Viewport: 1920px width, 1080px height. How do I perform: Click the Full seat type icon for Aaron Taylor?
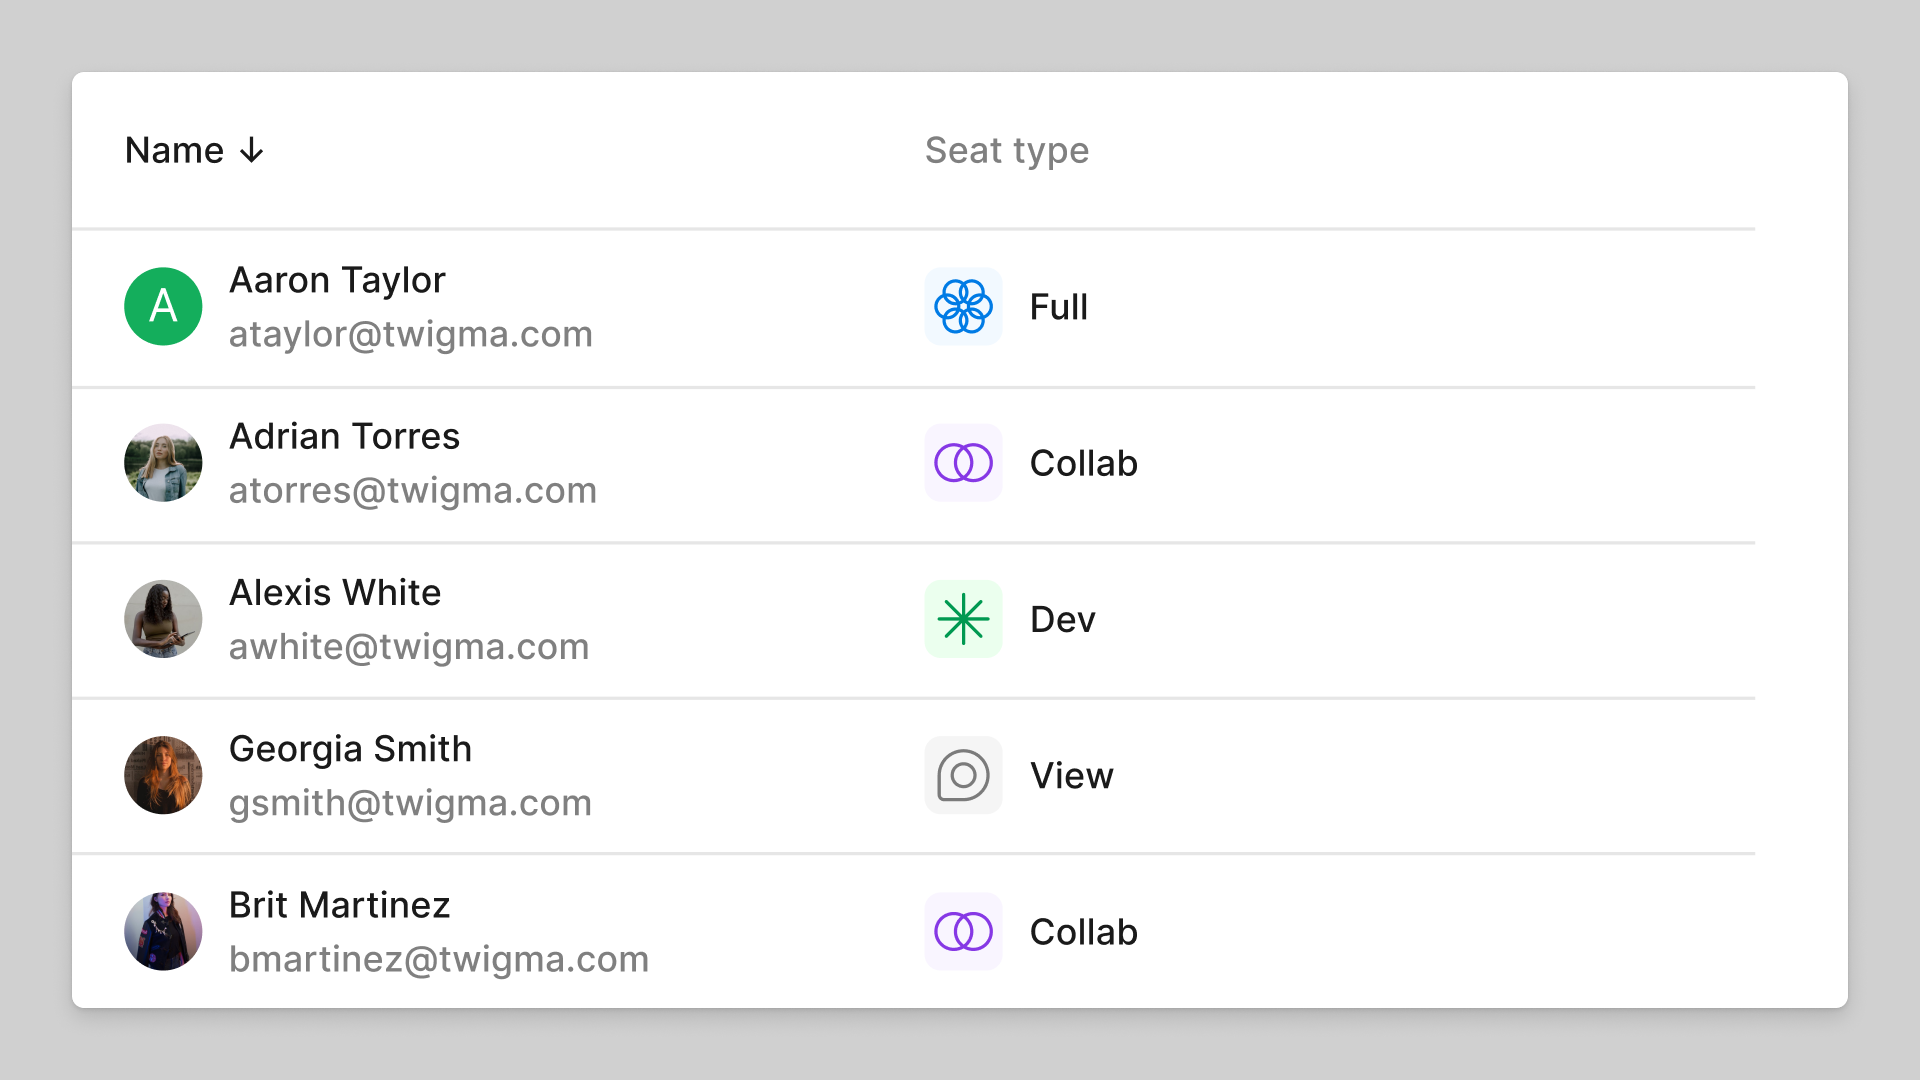click(963, 306)
